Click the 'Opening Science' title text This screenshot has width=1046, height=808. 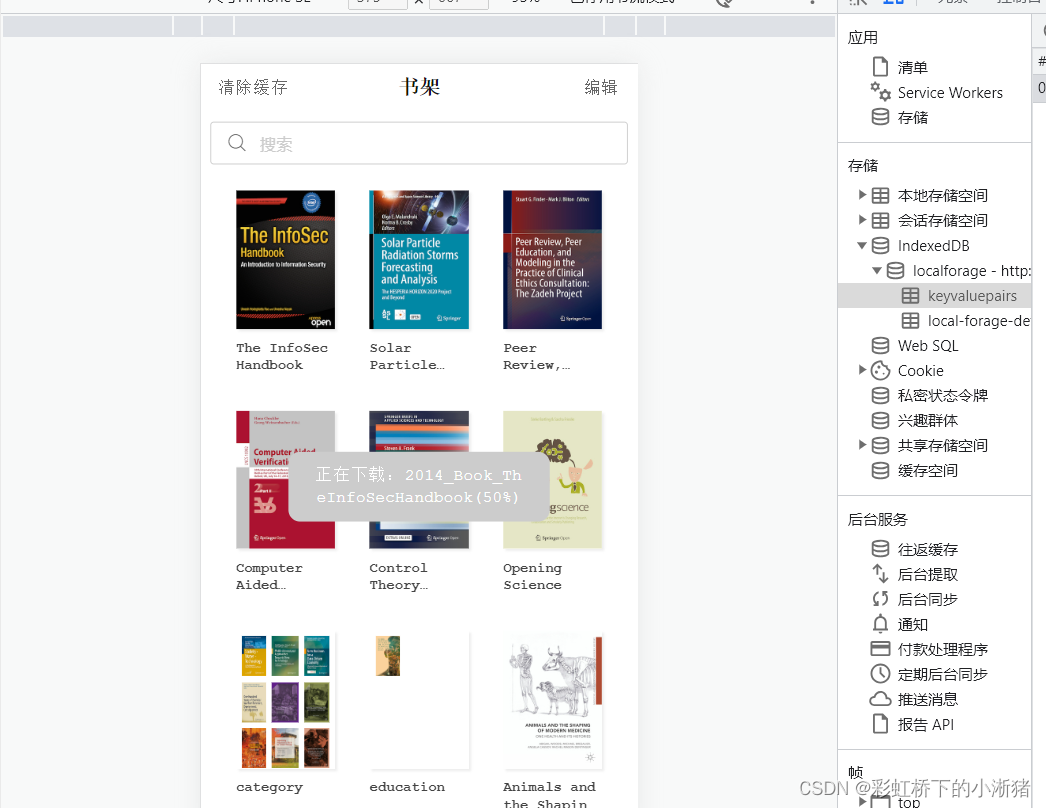click(x=532, y=576)
